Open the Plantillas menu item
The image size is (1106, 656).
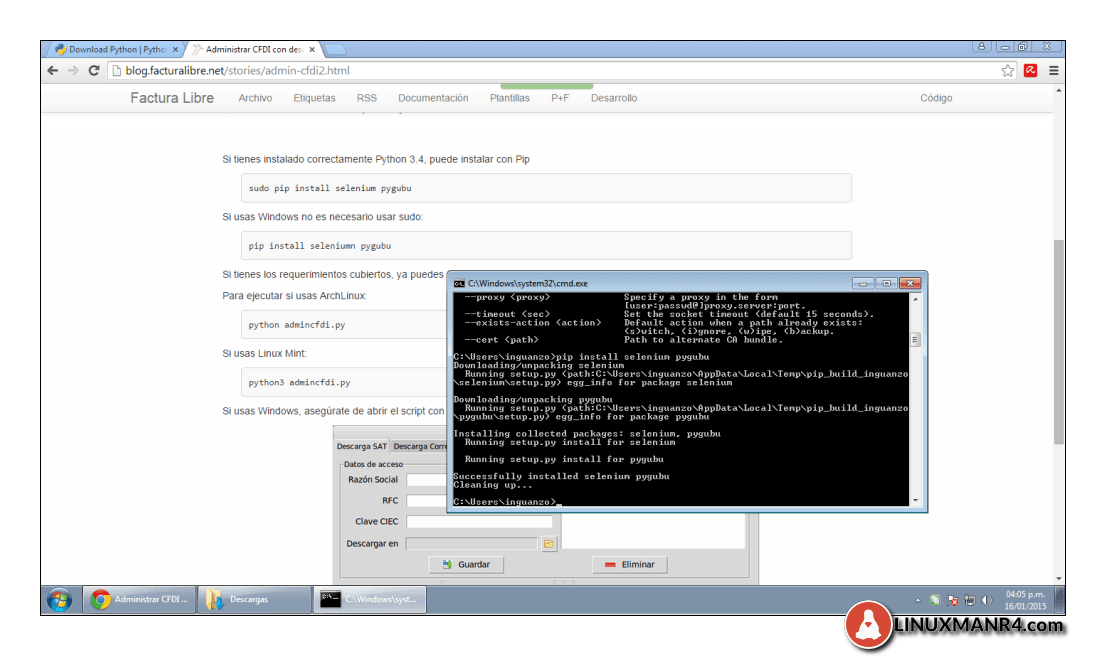pos(509,98)
